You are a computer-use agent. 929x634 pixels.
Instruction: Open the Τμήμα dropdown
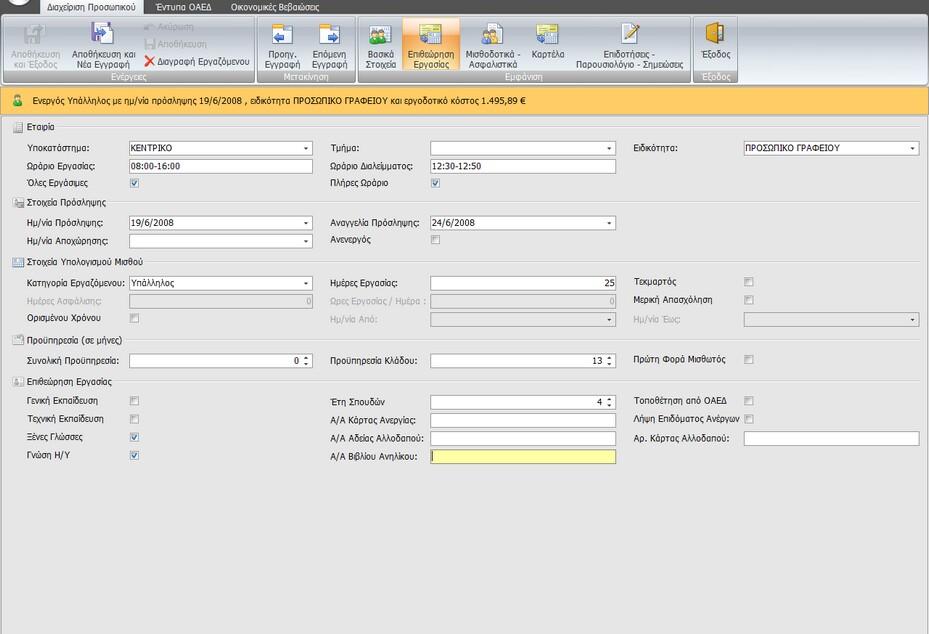[609, 148]
